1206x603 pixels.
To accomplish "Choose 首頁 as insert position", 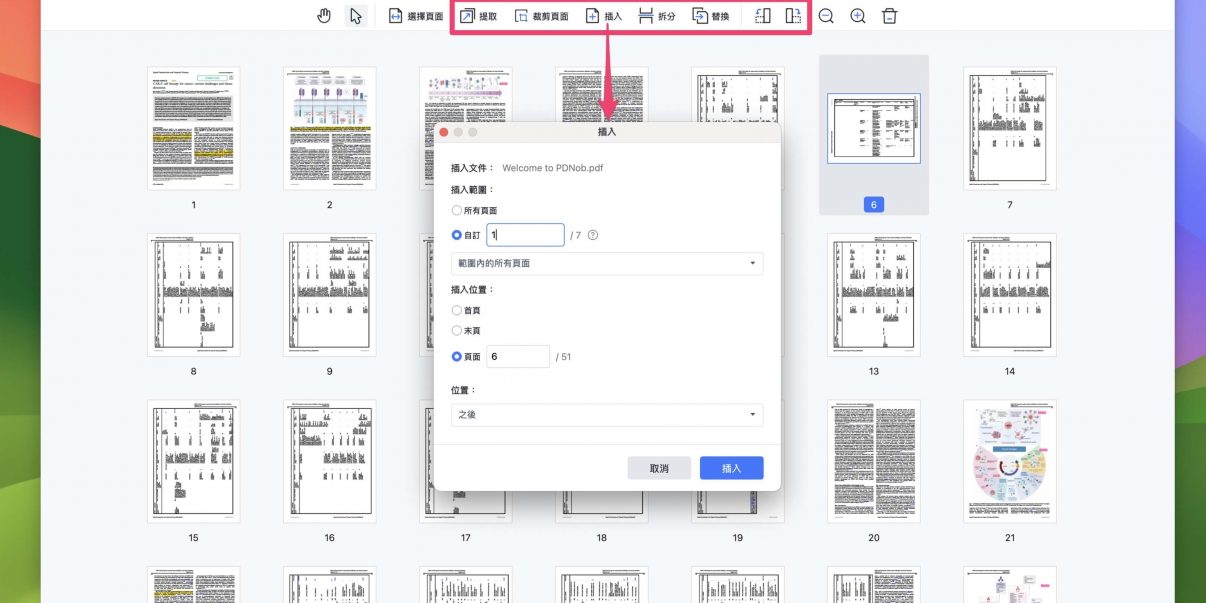I will click(x=457, y=311).
